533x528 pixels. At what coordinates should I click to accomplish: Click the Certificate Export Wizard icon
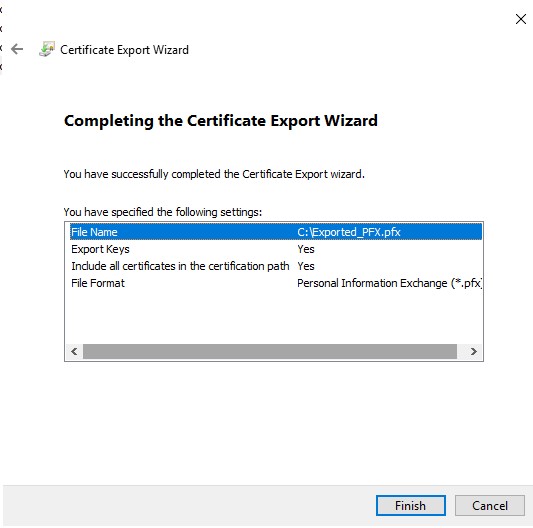click(x=47, y=49)
